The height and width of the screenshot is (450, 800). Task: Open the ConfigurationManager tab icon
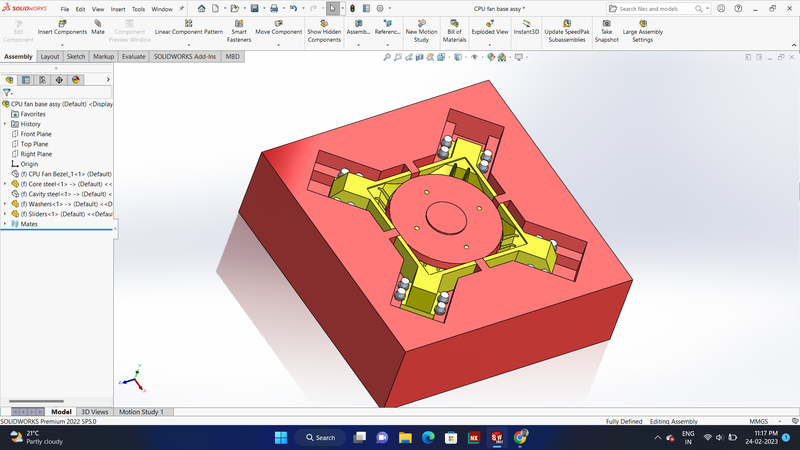click(41, 80)
